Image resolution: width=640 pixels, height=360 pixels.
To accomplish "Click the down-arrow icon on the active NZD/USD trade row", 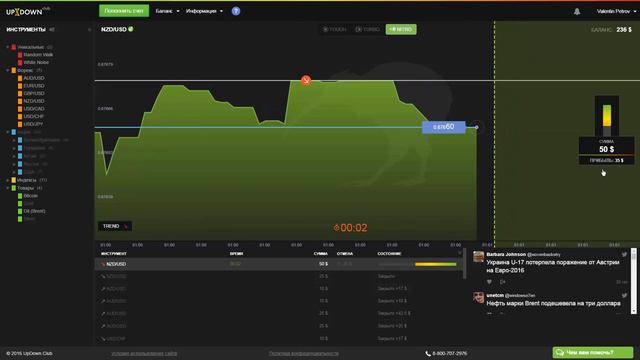I will pyautogui.click(x=103, y=264).
